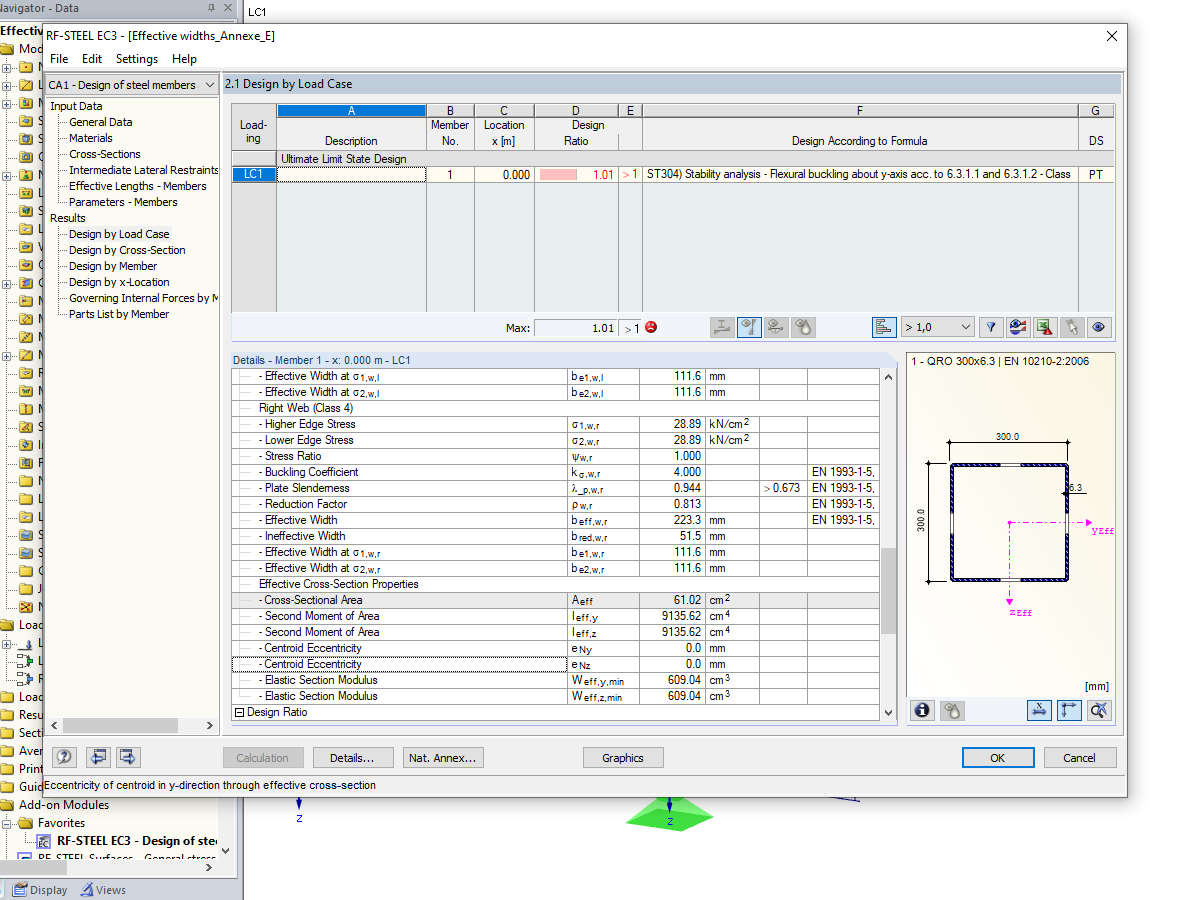Open the Details dialog

click(x=353, y=757)
